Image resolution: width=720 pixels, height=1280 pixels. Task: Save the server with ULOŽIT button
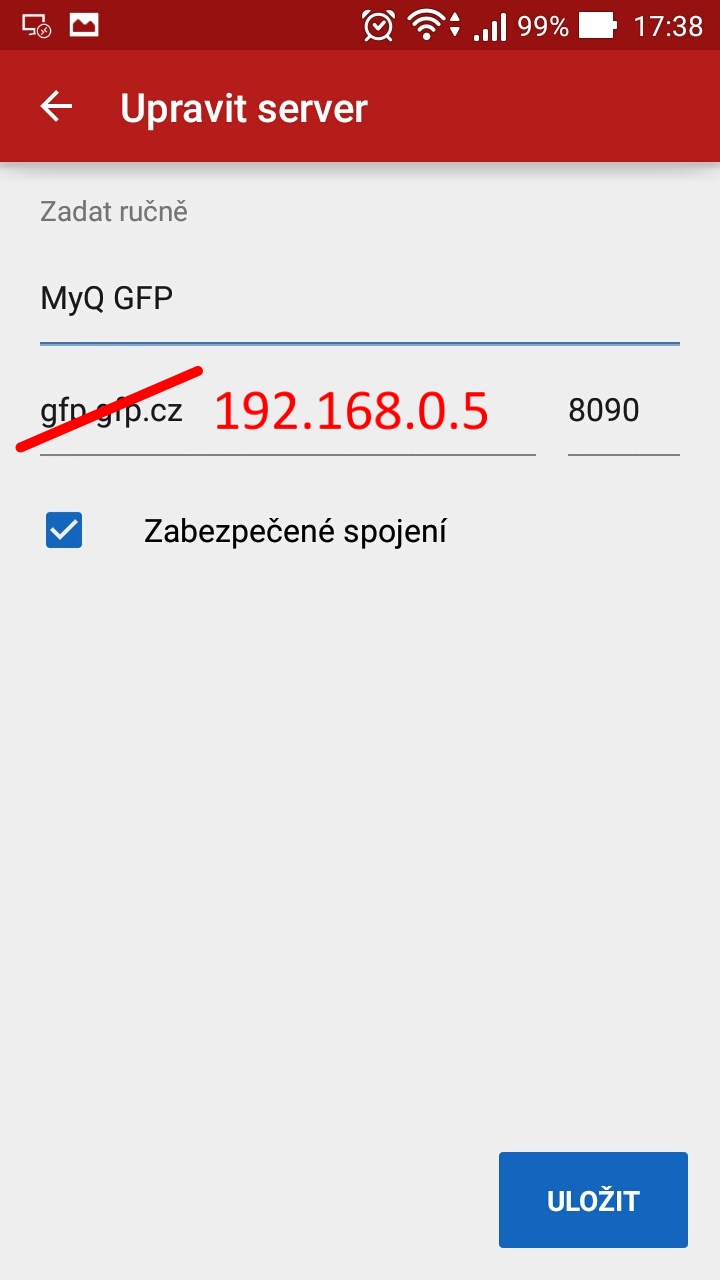click(x=593, y=1200)
